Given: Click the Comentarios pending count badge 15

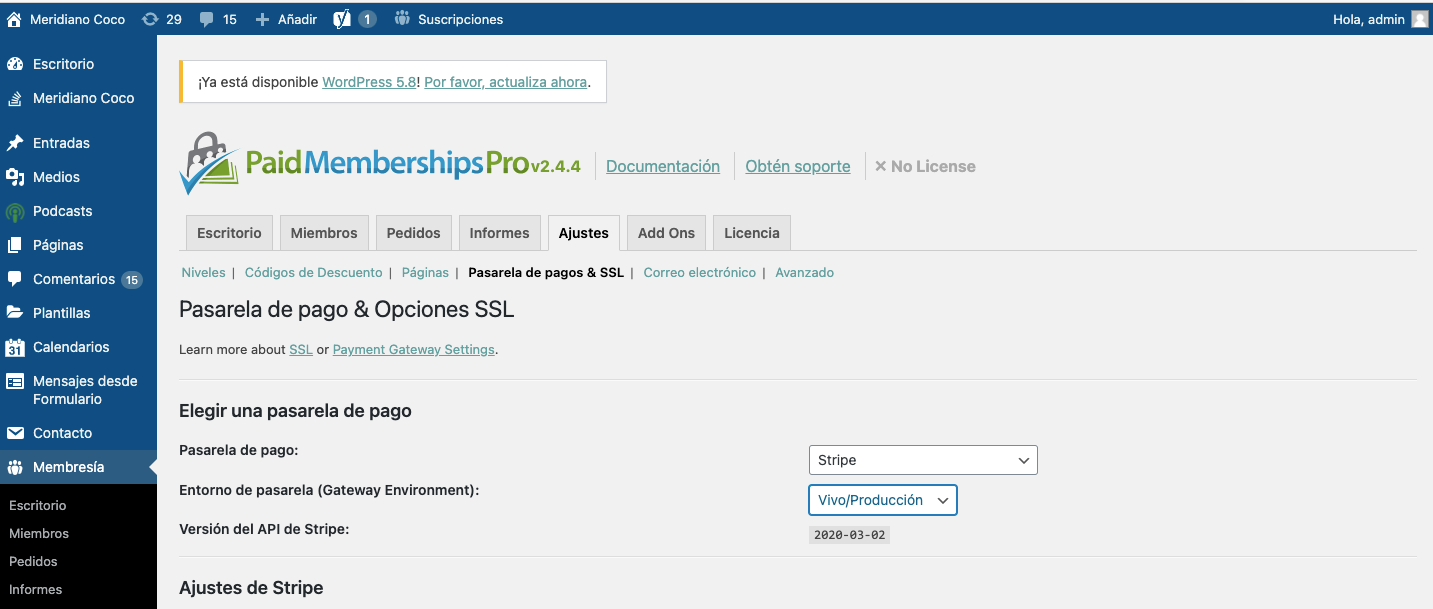Looking at the screenshot, I should (x=132, y=280).
